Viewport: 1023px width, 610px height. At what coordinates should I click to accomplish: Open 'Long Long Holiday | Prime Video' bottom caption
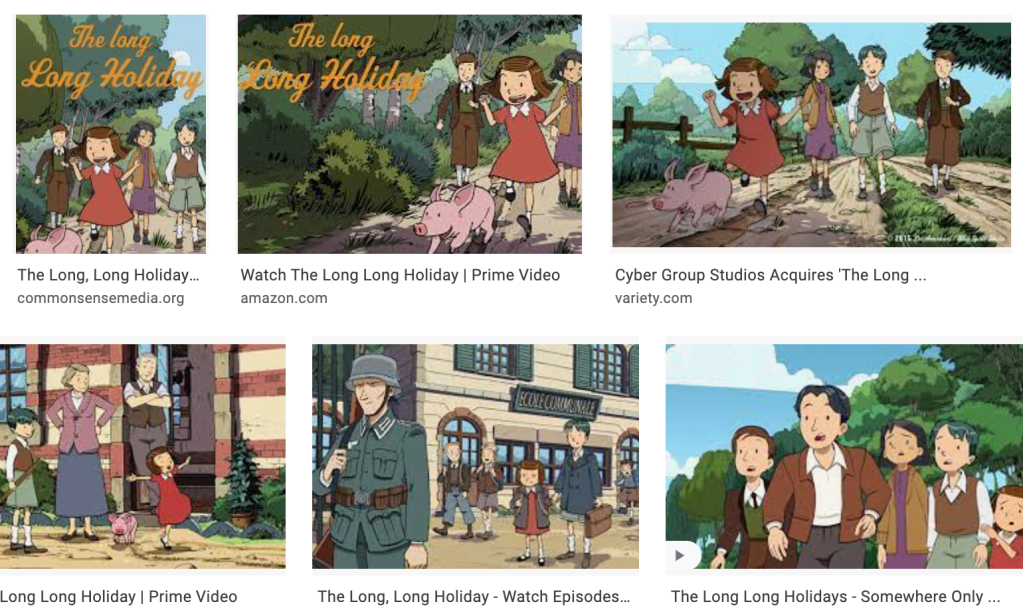pyautogui.click(x=118, y=596)
